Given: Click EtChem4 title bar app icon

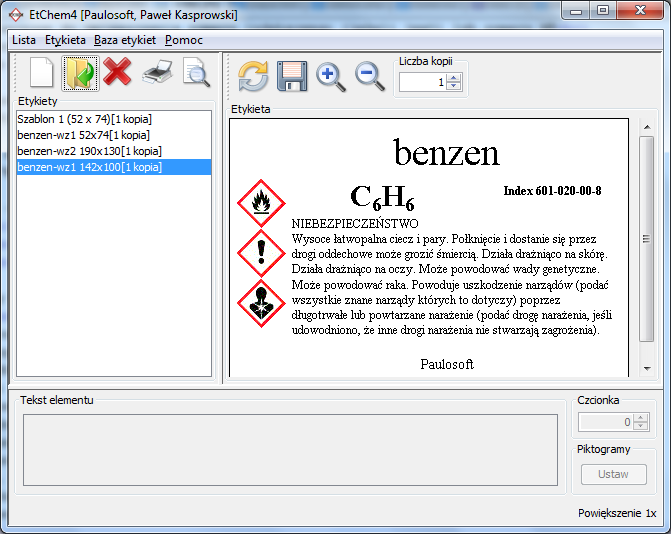Looking at the screenshot, I should 16,15.
